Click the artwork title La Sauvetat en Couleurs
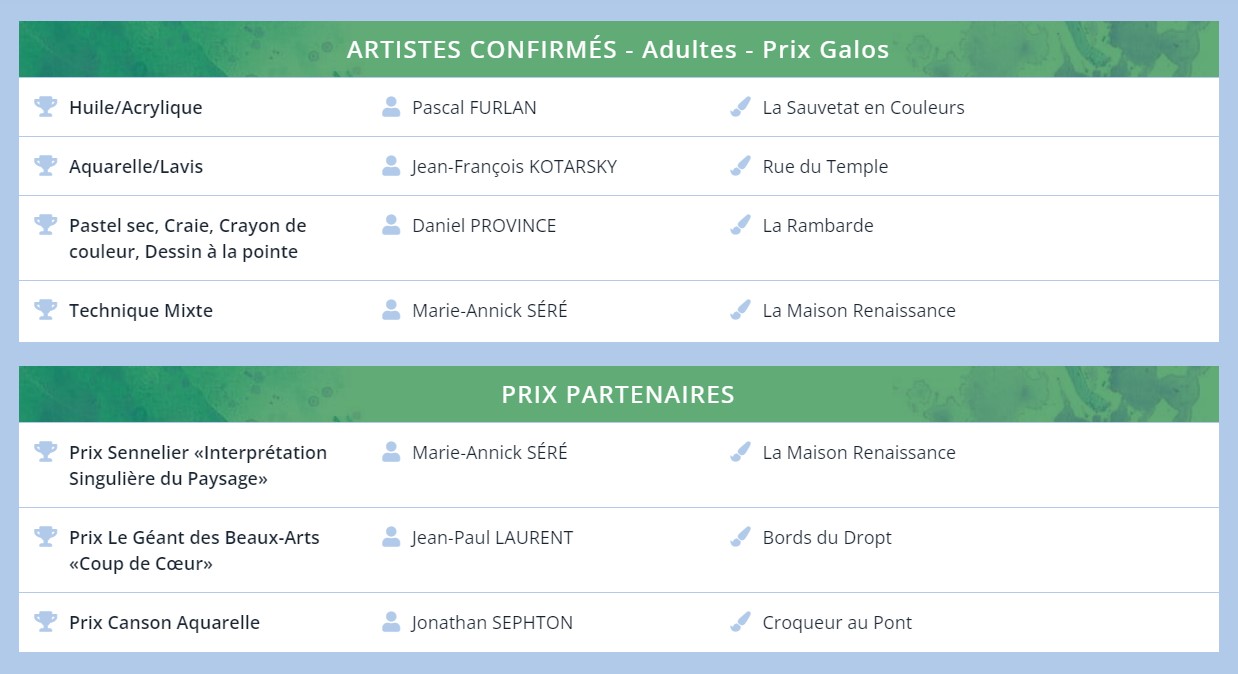Viewport: 1238px width, 674px height. 863,108
